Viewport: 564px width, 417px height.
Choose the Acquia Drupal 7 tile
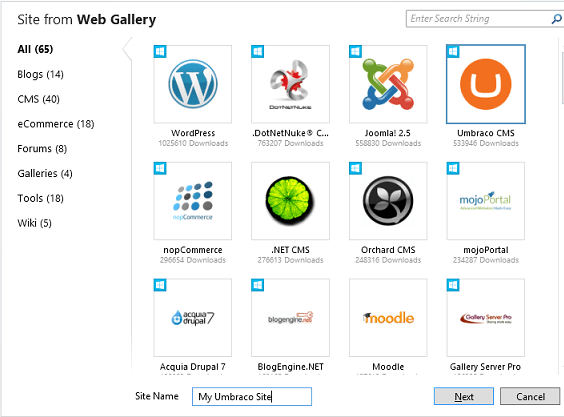(192, 318)
